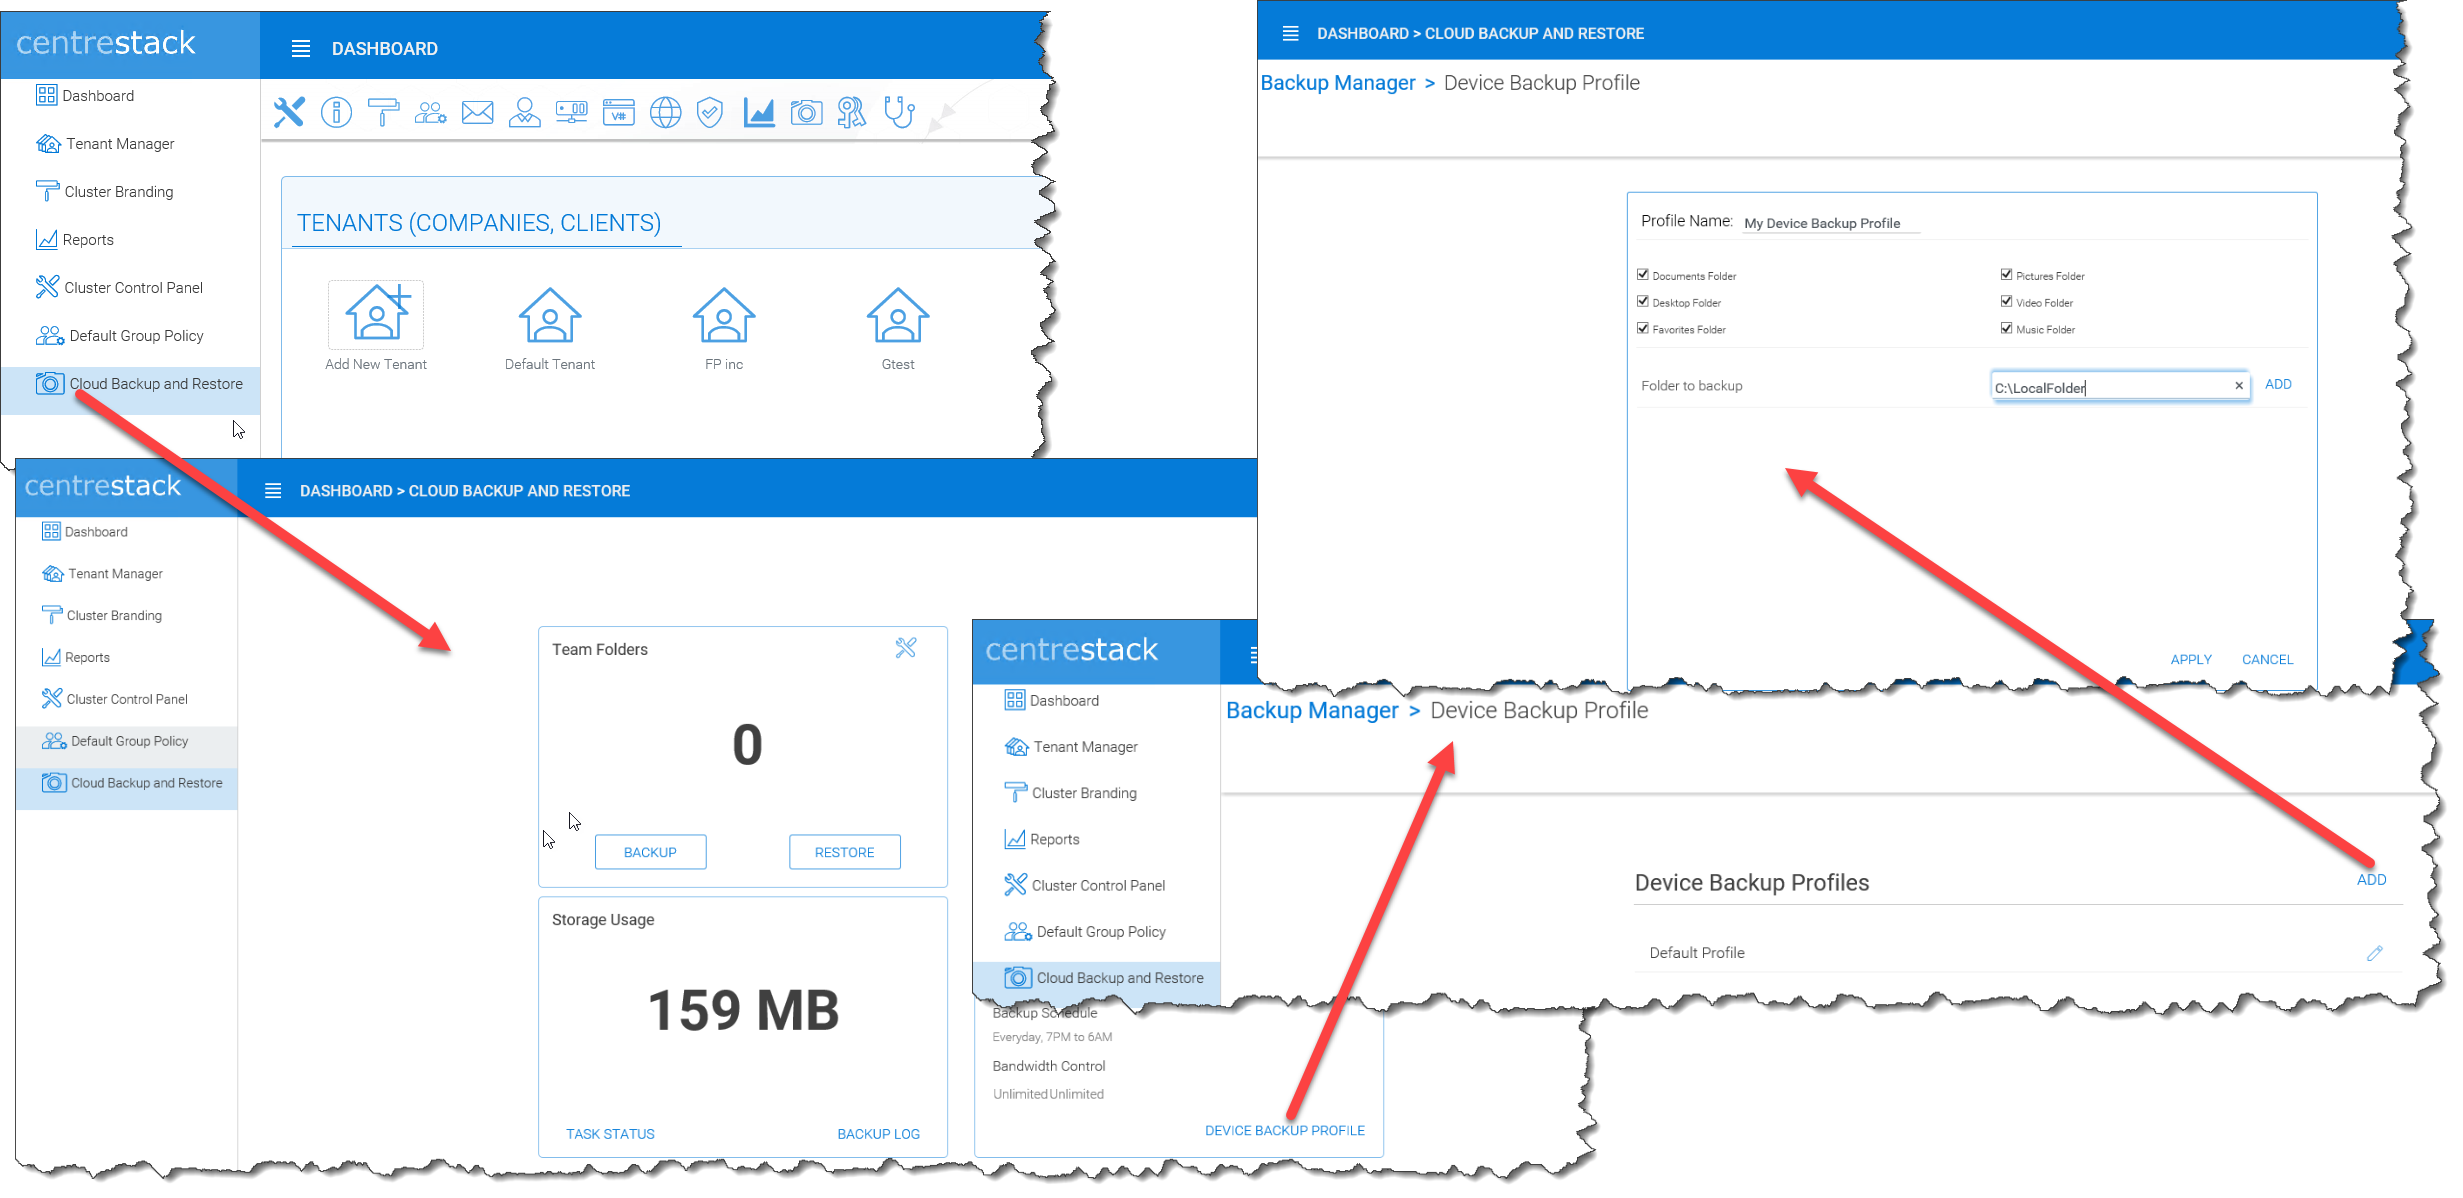Uncheck the Video Folder checkbox
This screenshot has height=1198, width=2463.
2006,301
